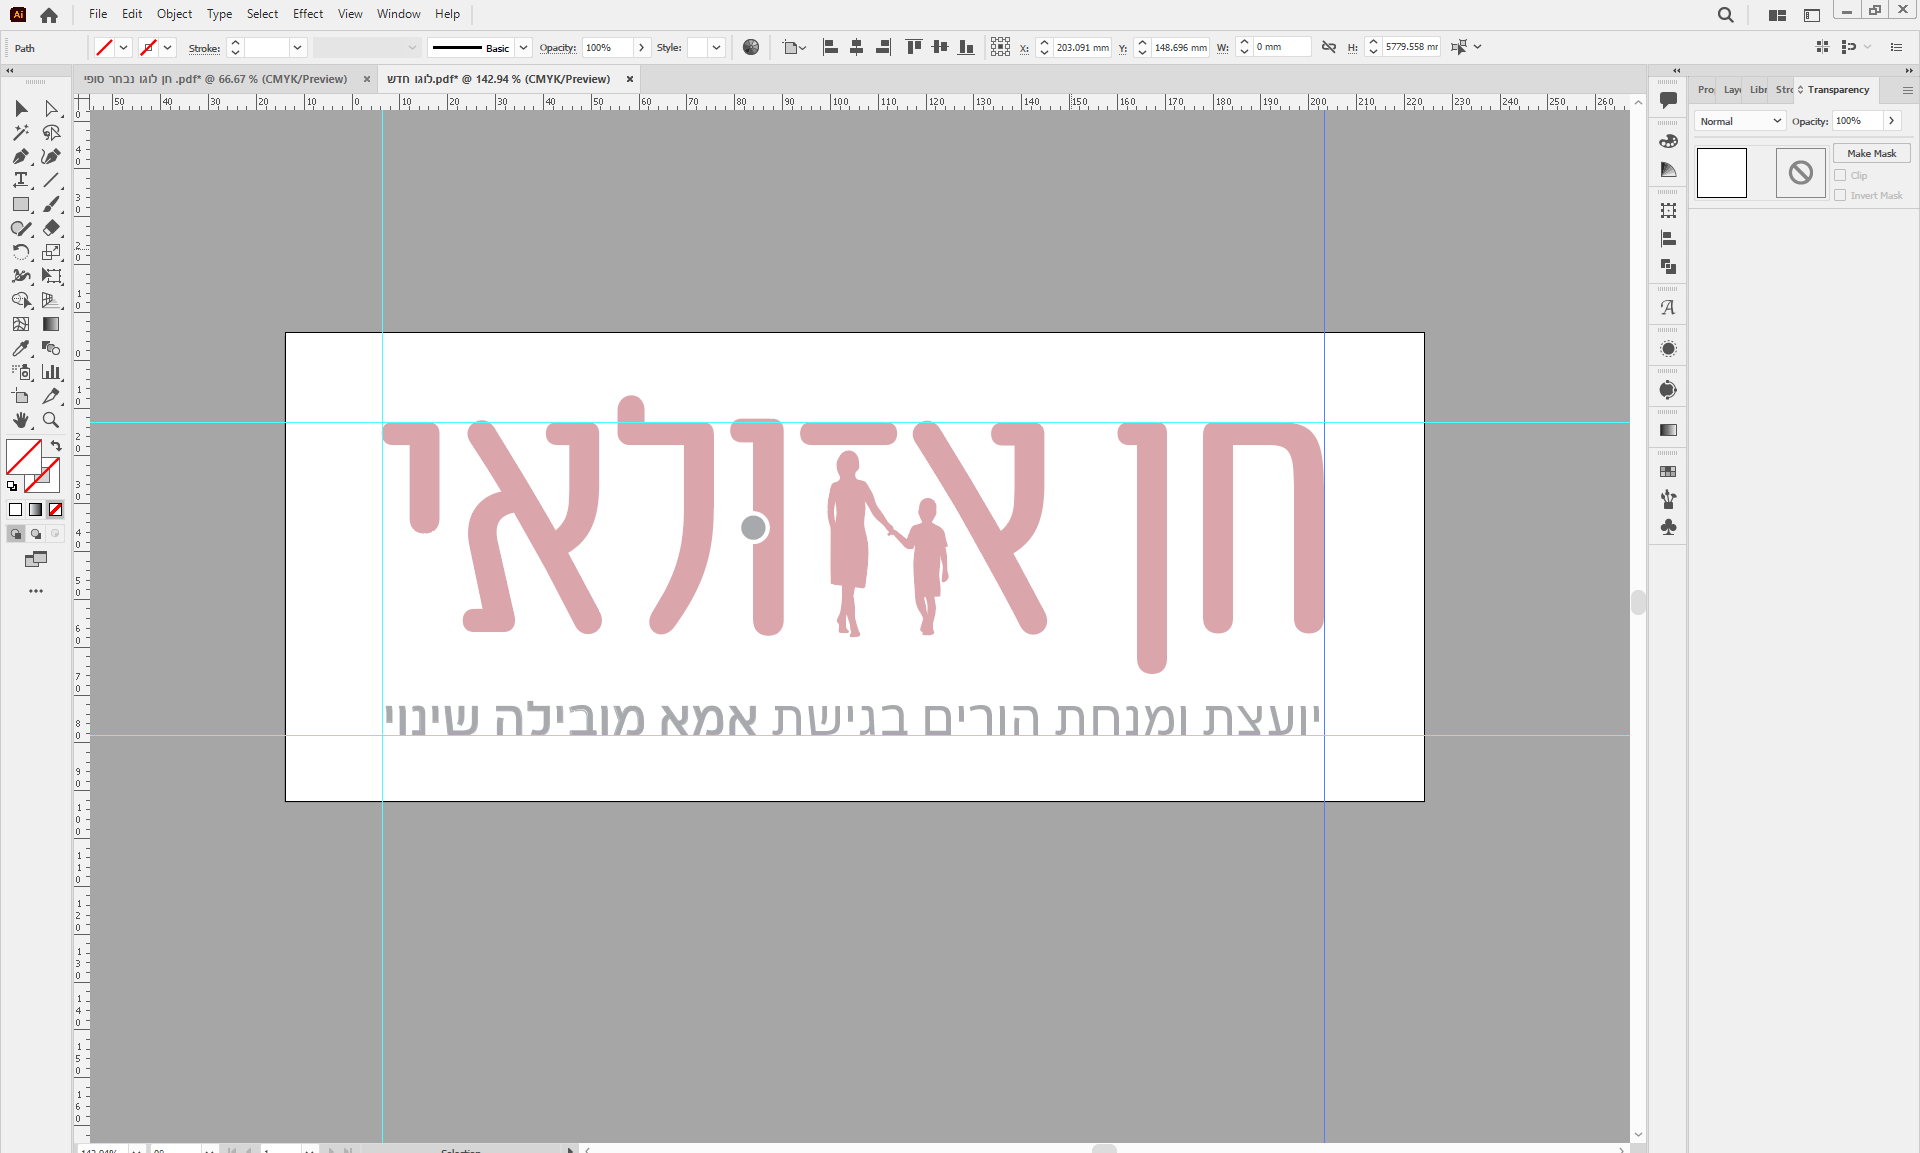Open the Gradient panel icon
This screenshot has width=1920, height=1153.
(1668, 429)
